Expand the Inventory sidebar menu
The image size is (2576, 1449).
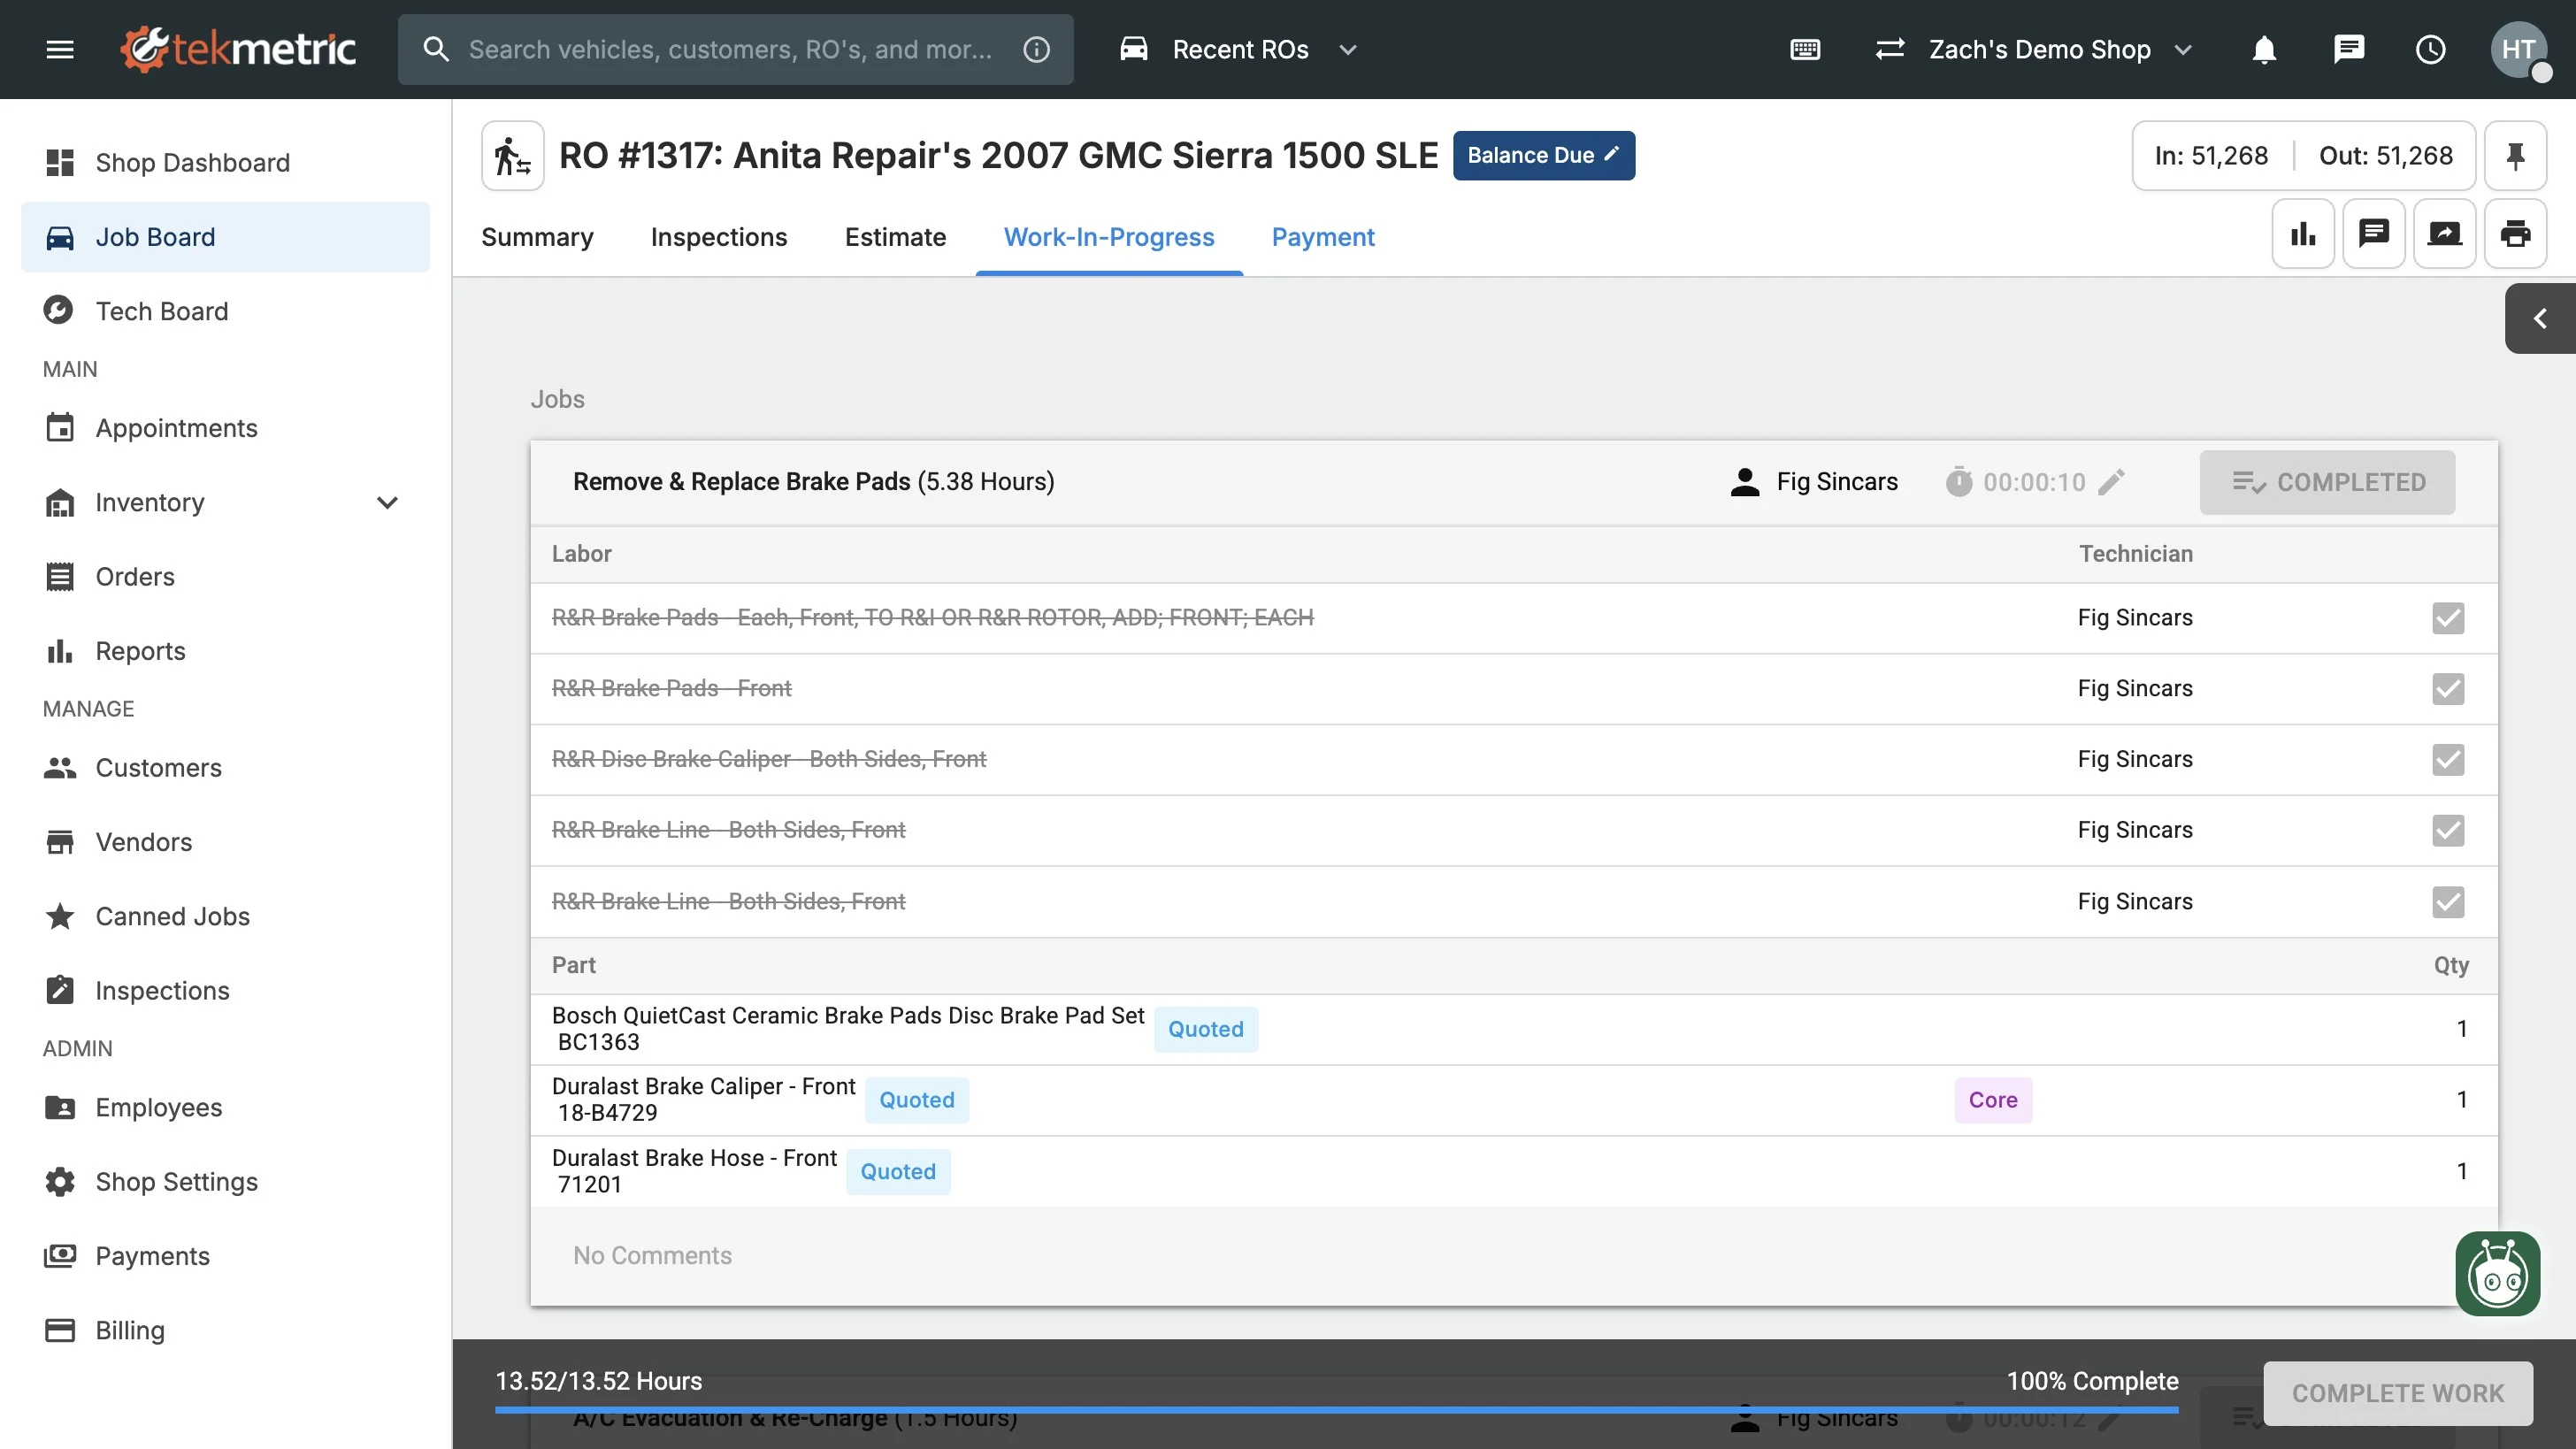[x=387, y=503]
